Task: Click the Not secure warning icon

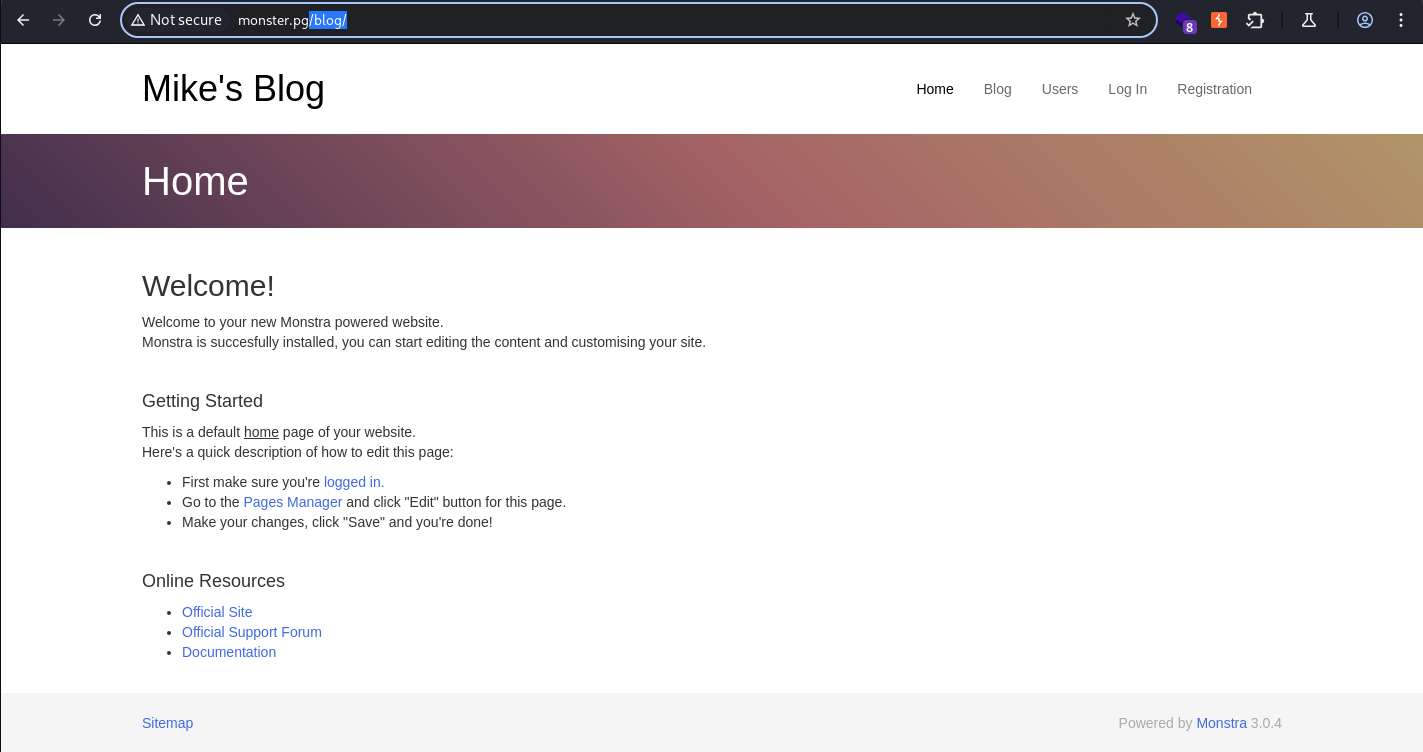Action: tap(138, 20)
